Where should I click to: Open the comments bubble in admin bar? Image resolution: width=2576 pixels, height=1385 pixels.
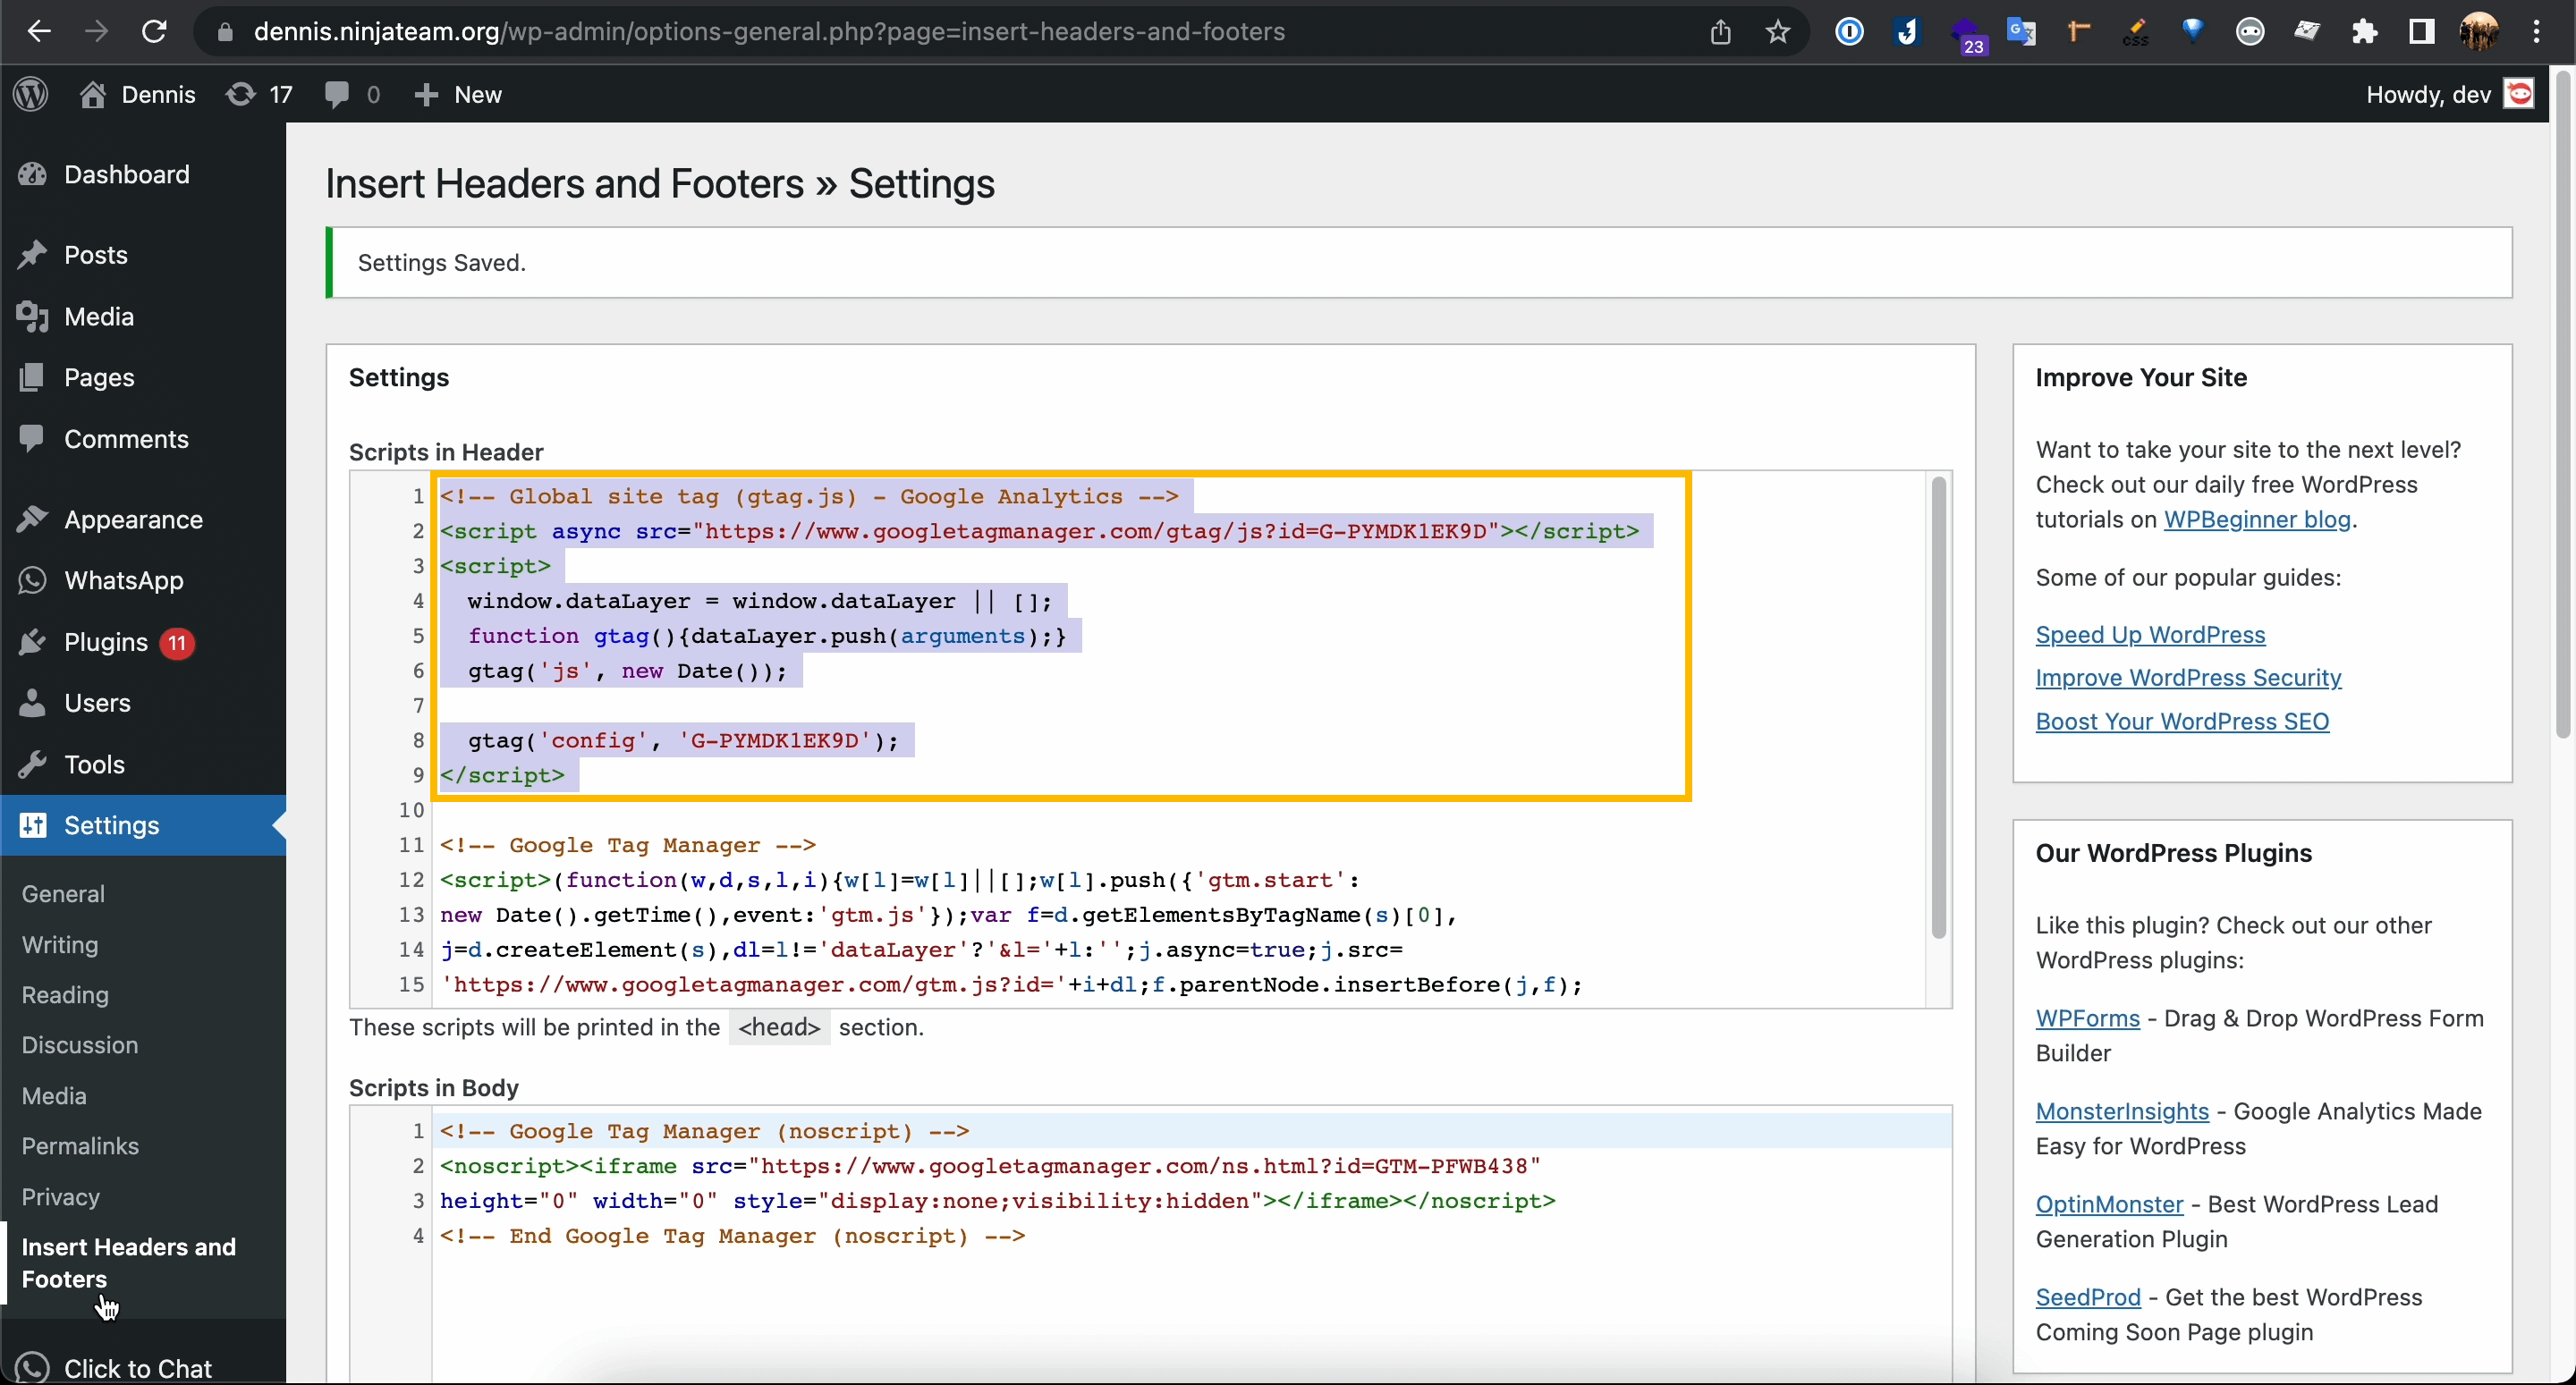coord(352,94)
